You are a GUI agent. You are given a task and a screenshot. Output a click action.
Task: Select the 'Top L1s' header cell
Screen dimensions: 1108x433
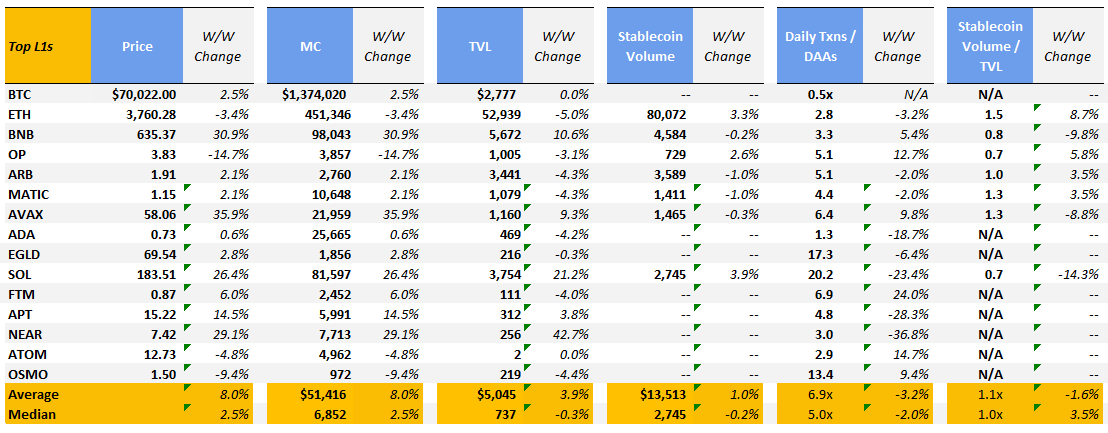pyautogui.click(x=47, y=46)
